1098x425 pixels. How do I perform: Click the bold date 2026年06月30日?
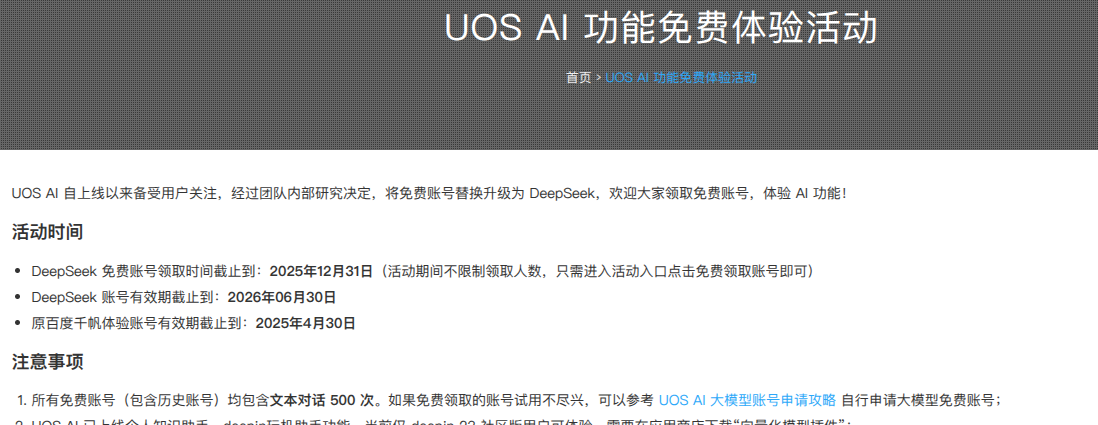[x=282, y=297]
